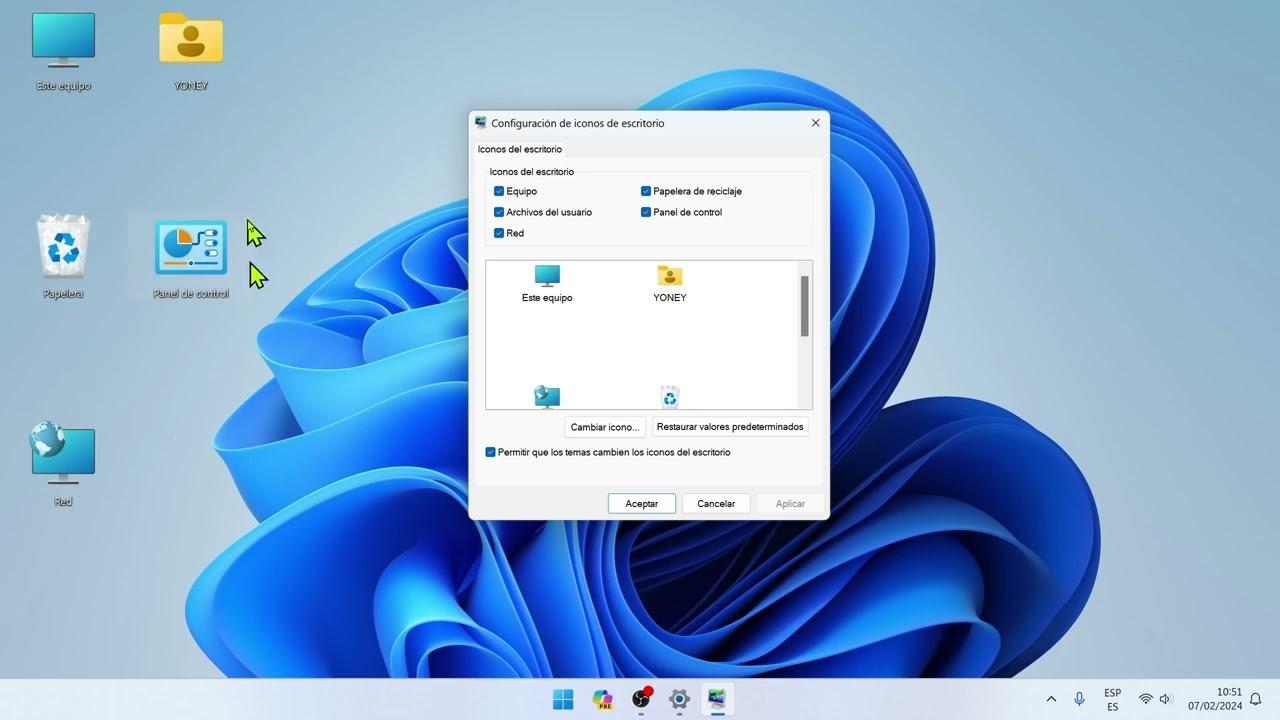Confirm changes with the Aceptar button

[641, 503]
